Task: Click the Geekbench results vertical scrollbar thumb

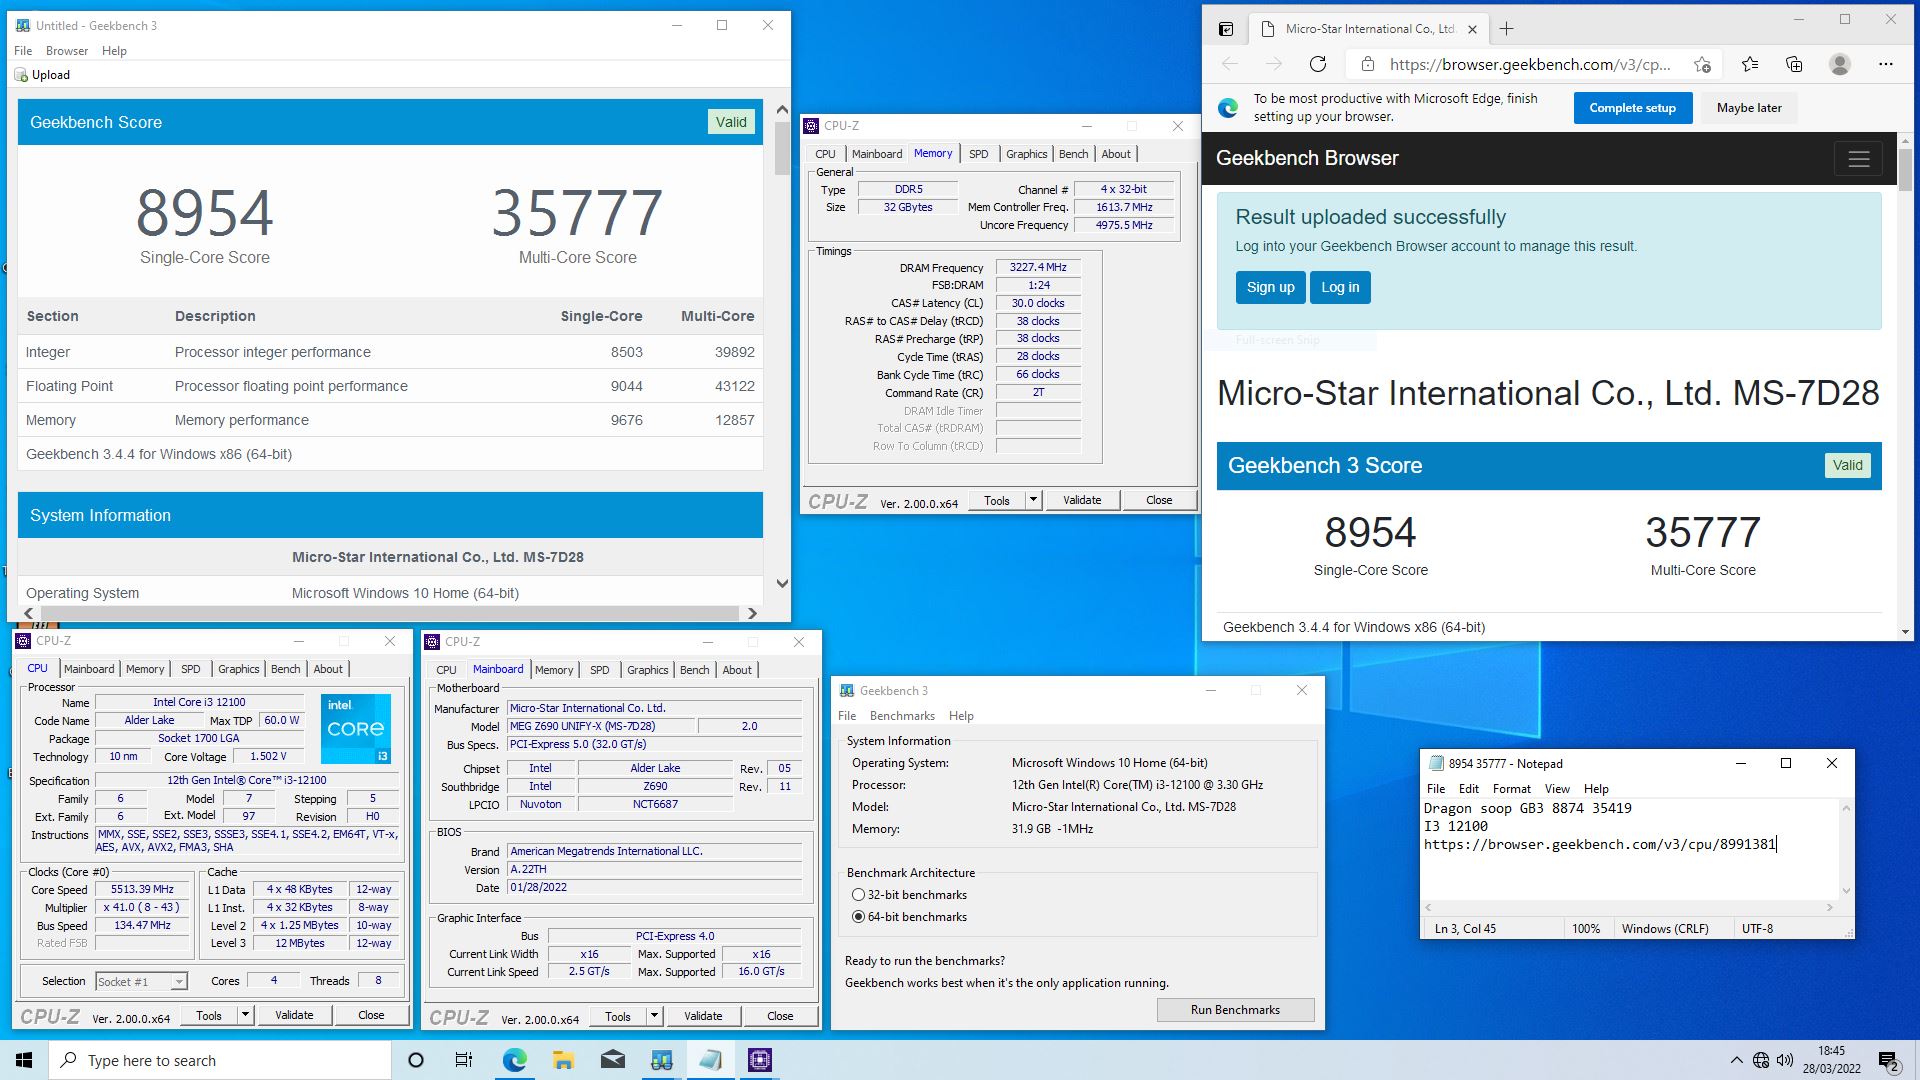Action: [782, 146]
